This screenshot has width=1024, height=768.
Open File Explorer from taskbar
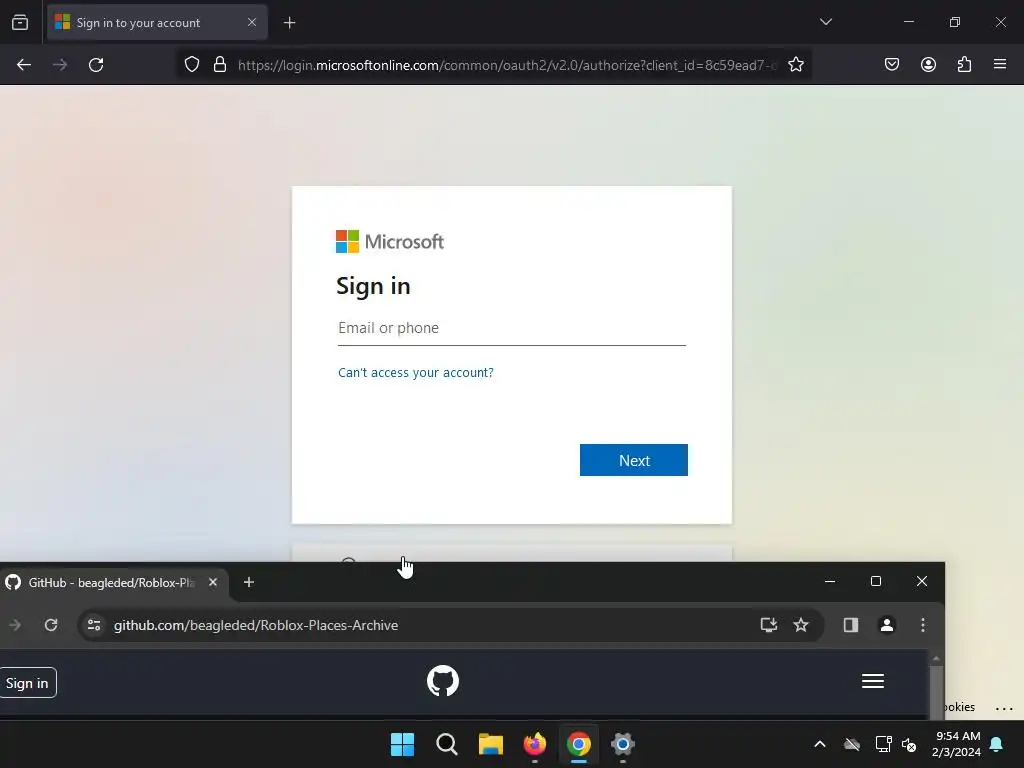(490, 744)
